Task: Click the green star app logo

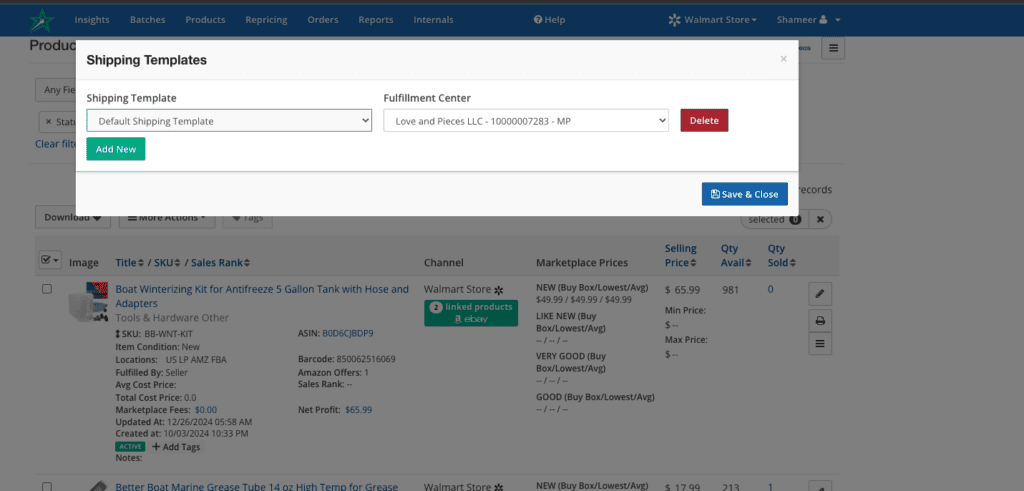Action: 42,20
